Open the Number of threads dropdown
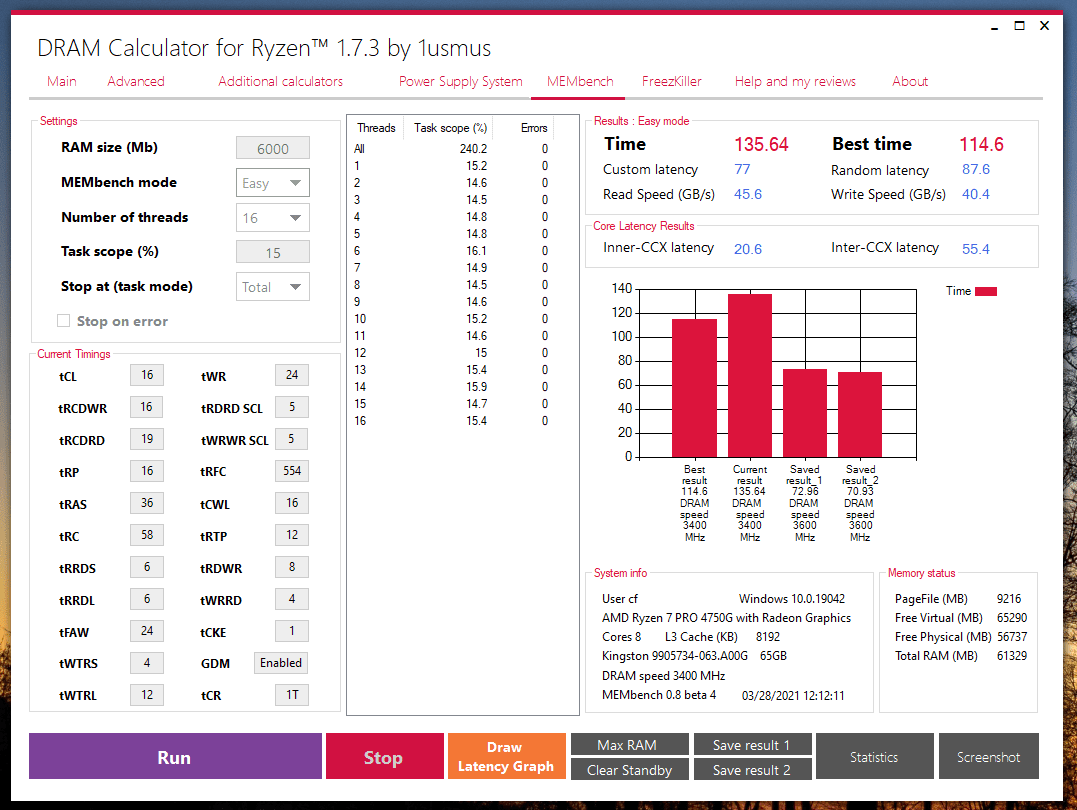The image size is (1077, 810). (x=273, y=218)
